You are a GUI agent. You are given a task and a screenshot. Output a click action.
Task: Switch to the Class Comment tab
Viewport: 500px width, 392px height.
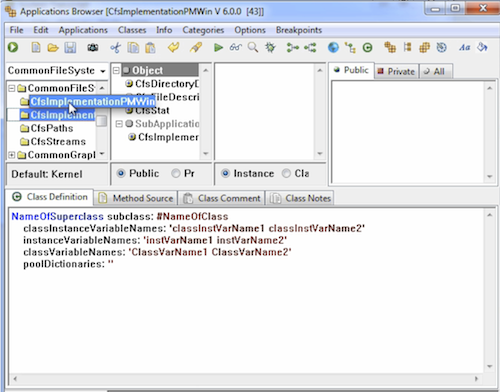click(x=222, y=198)
